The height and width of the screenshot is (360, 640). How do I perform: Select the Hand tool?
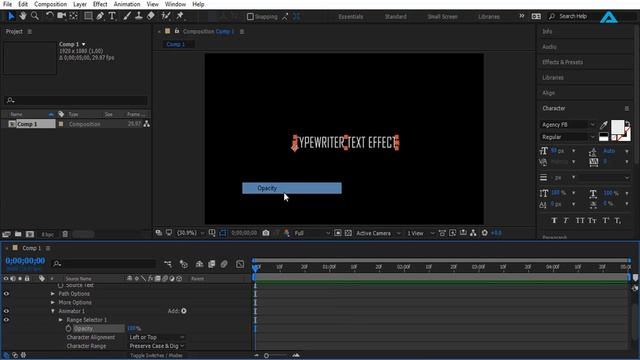(23, 16)
